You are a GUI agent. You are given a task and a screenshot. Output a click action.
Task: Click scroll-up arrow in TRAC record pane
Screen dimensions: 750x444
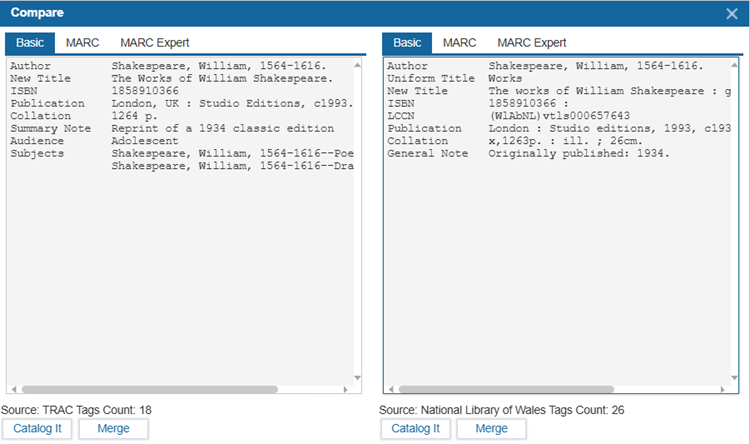(357, 65)
